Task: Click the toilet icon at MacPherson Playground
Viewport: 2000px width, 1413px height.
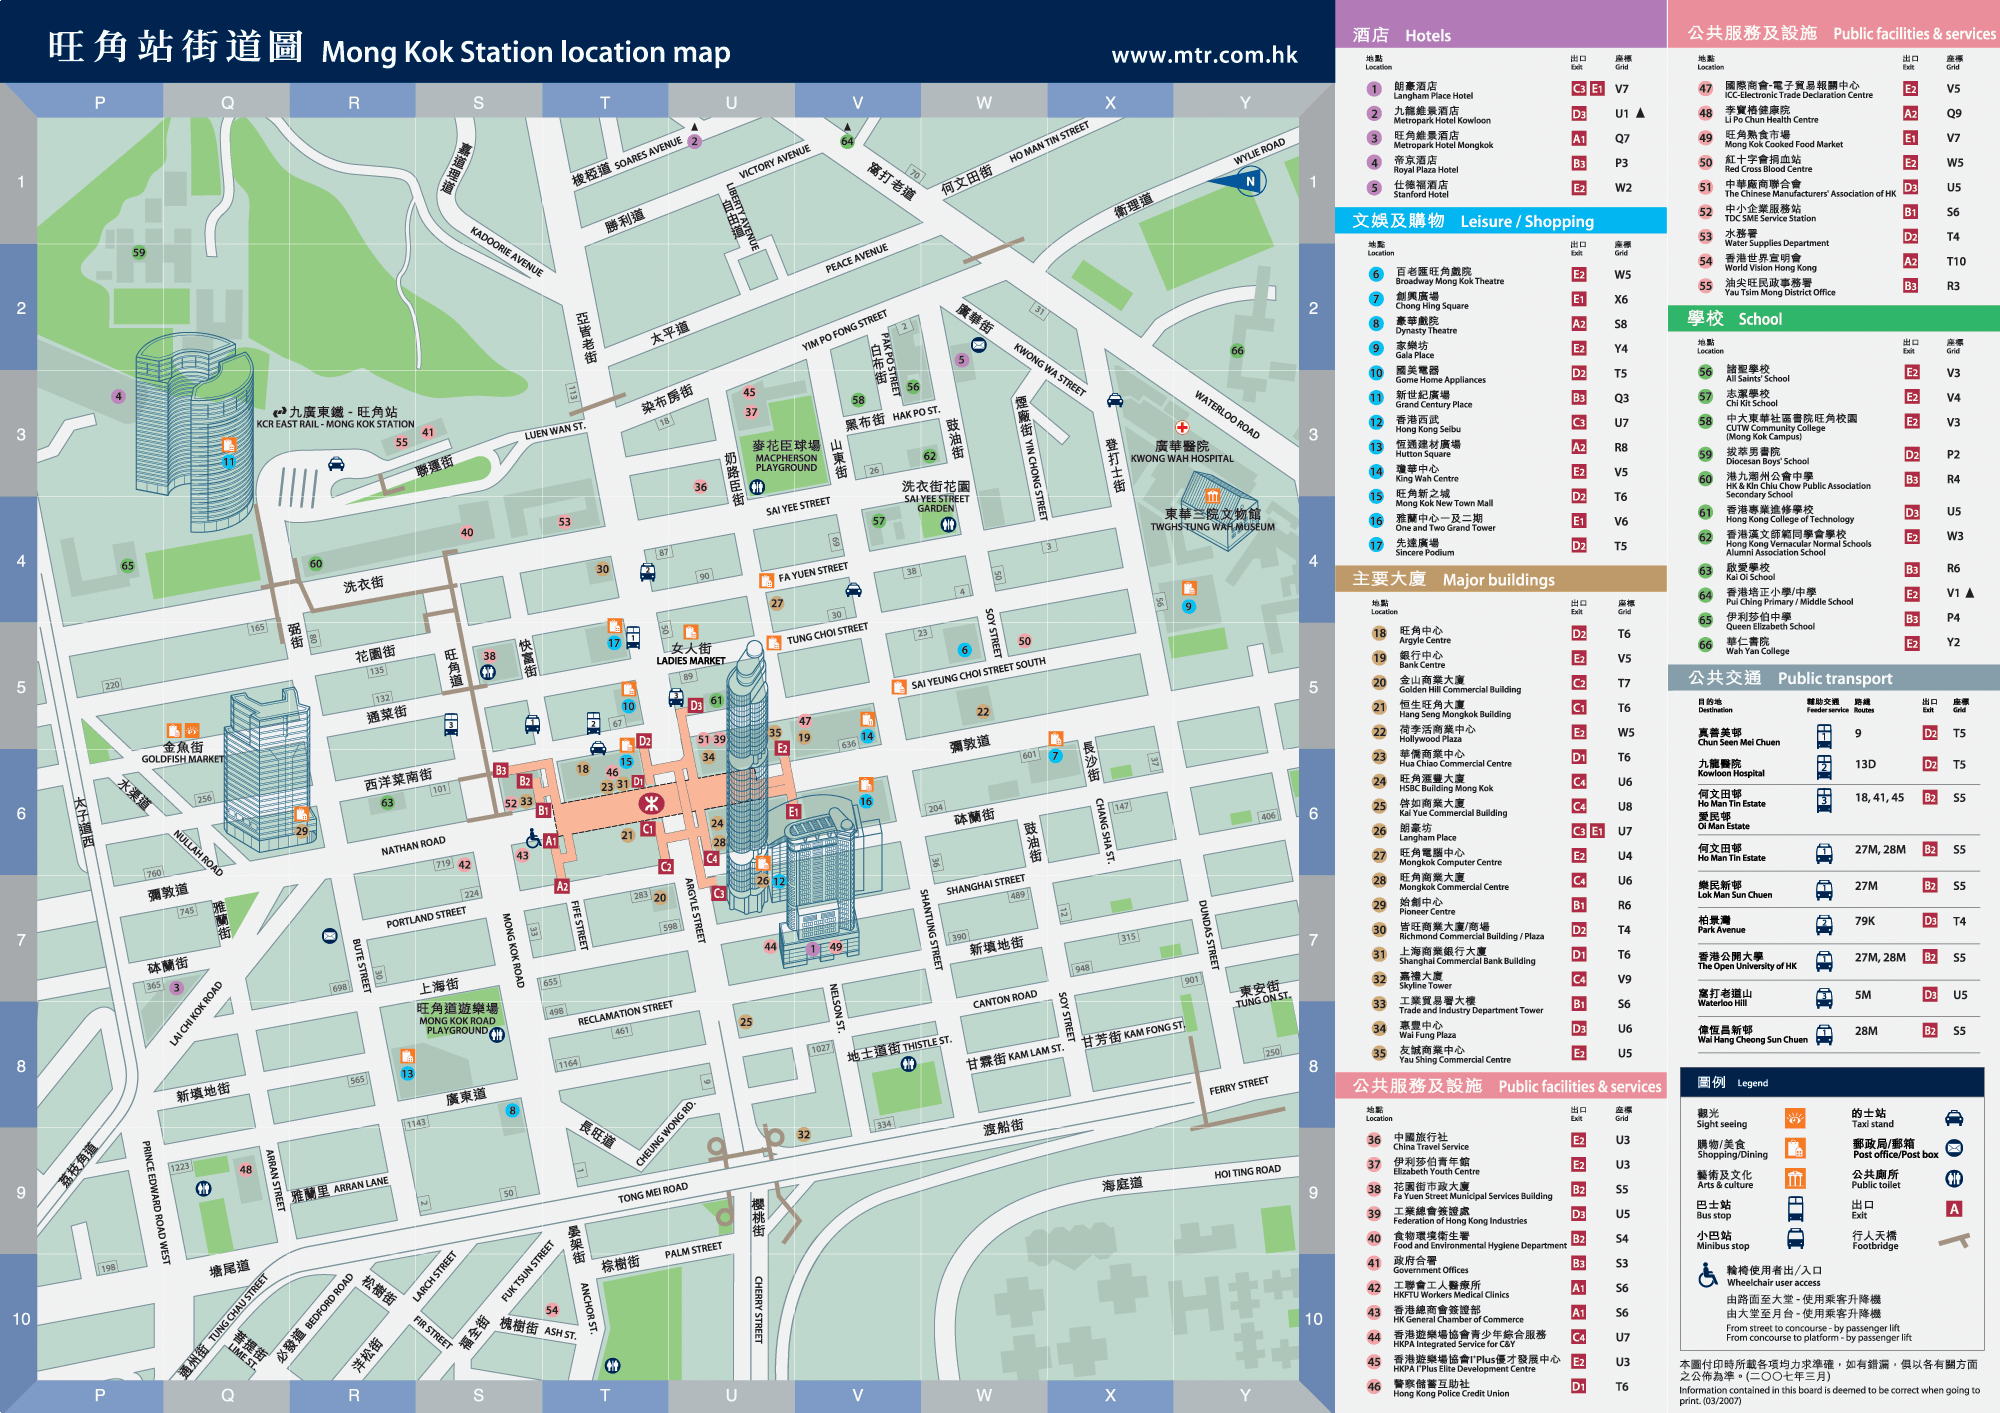Action: point(757,487)
